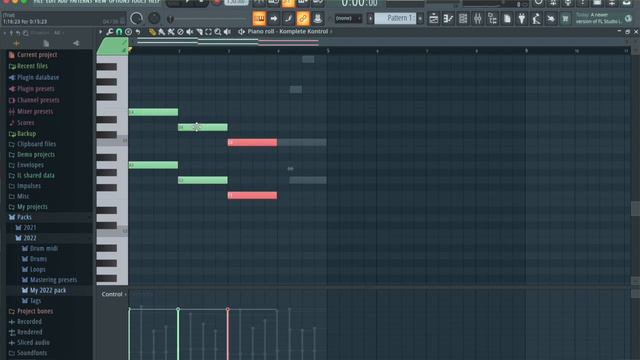Select the Paint brush tool in piano roll
Screen dimensions: 640x360
point(162,32)
